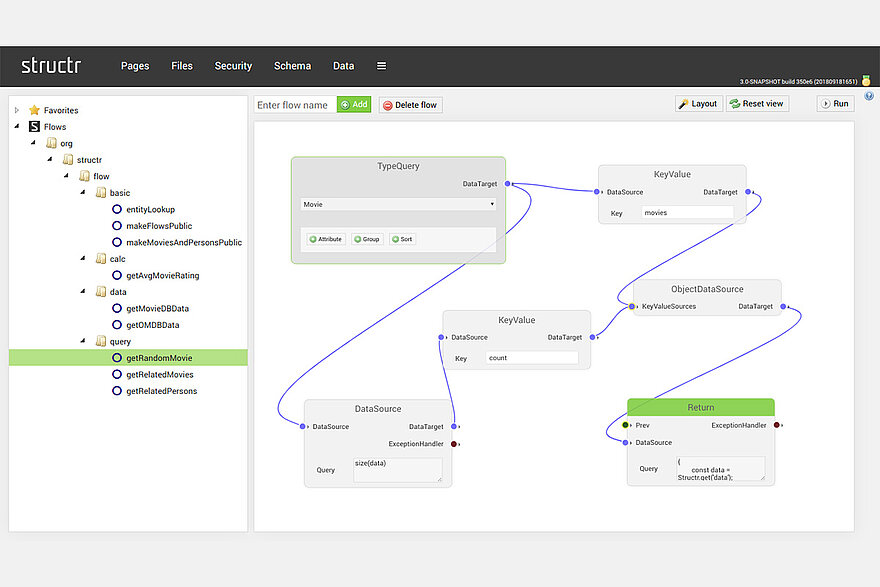Click the ExceptionHandler port on DataSource node
The height and width of the screenshot is (587, 880).
point(454,444)
